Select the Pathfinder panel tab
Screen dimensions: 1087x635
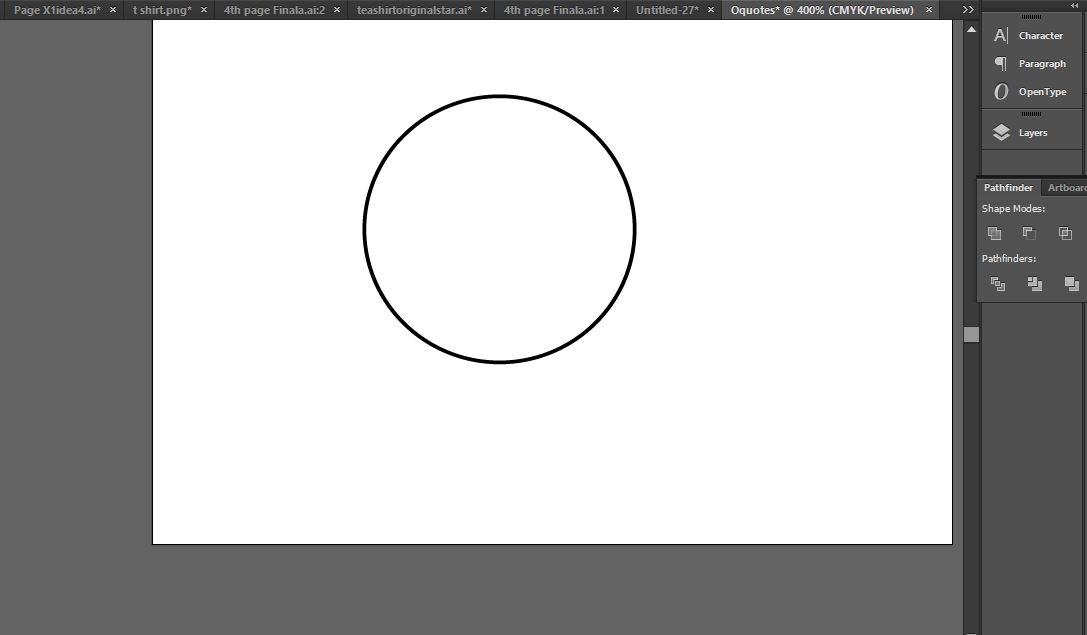click(x=1009, y=187)
